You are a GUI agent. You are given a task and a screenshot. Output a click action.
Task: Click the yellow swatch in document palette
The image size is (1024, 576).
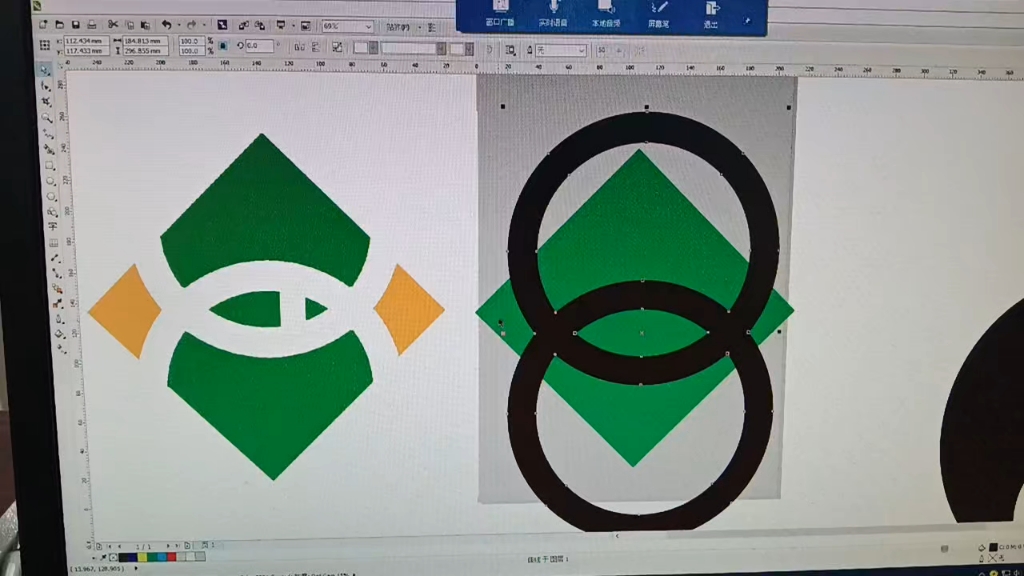142,557
